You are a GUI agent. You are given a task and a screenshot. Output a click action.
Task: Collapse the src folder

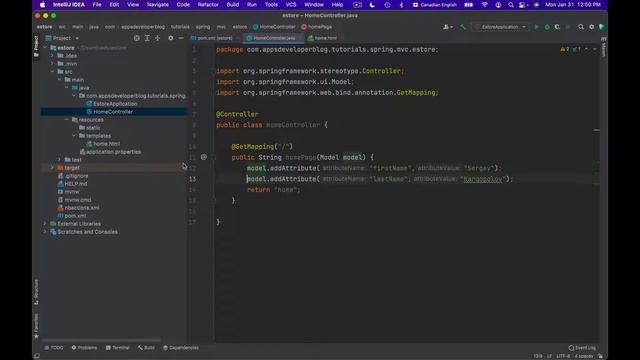tap(52, 72)
